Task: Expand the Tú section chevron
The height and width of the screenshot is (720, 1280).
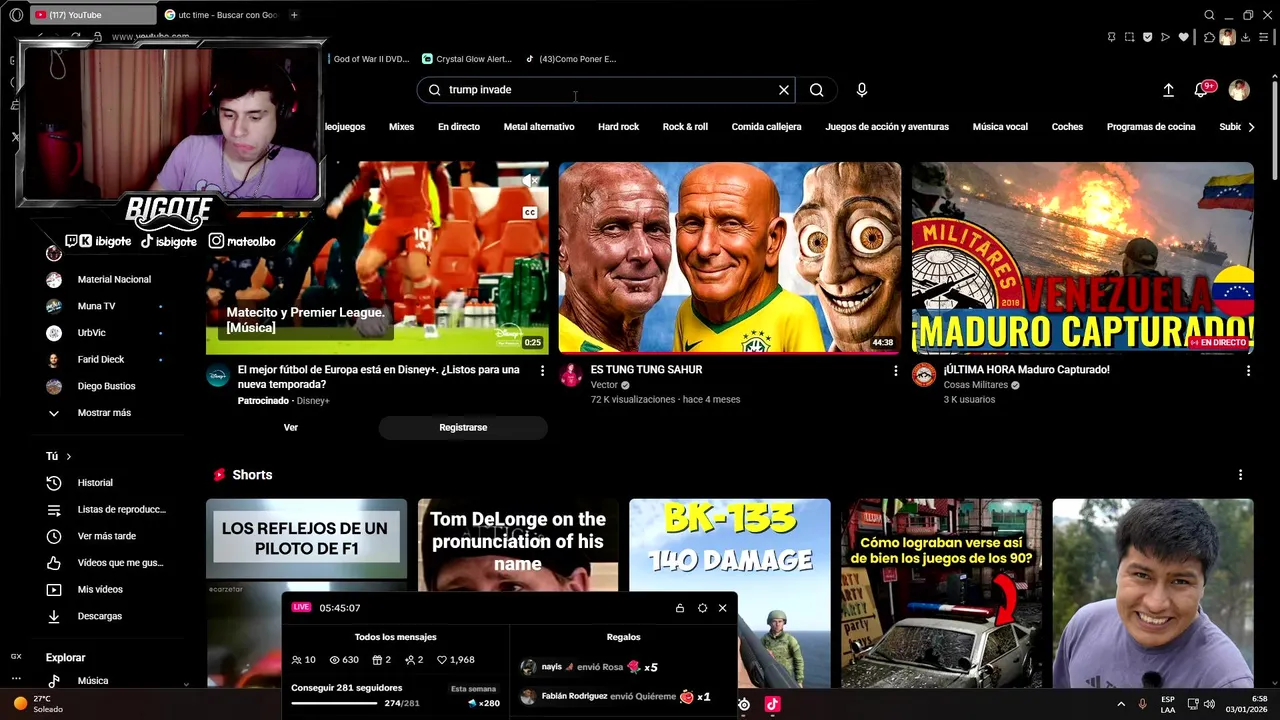Action: pyautogui.click(x=69, y=457)
